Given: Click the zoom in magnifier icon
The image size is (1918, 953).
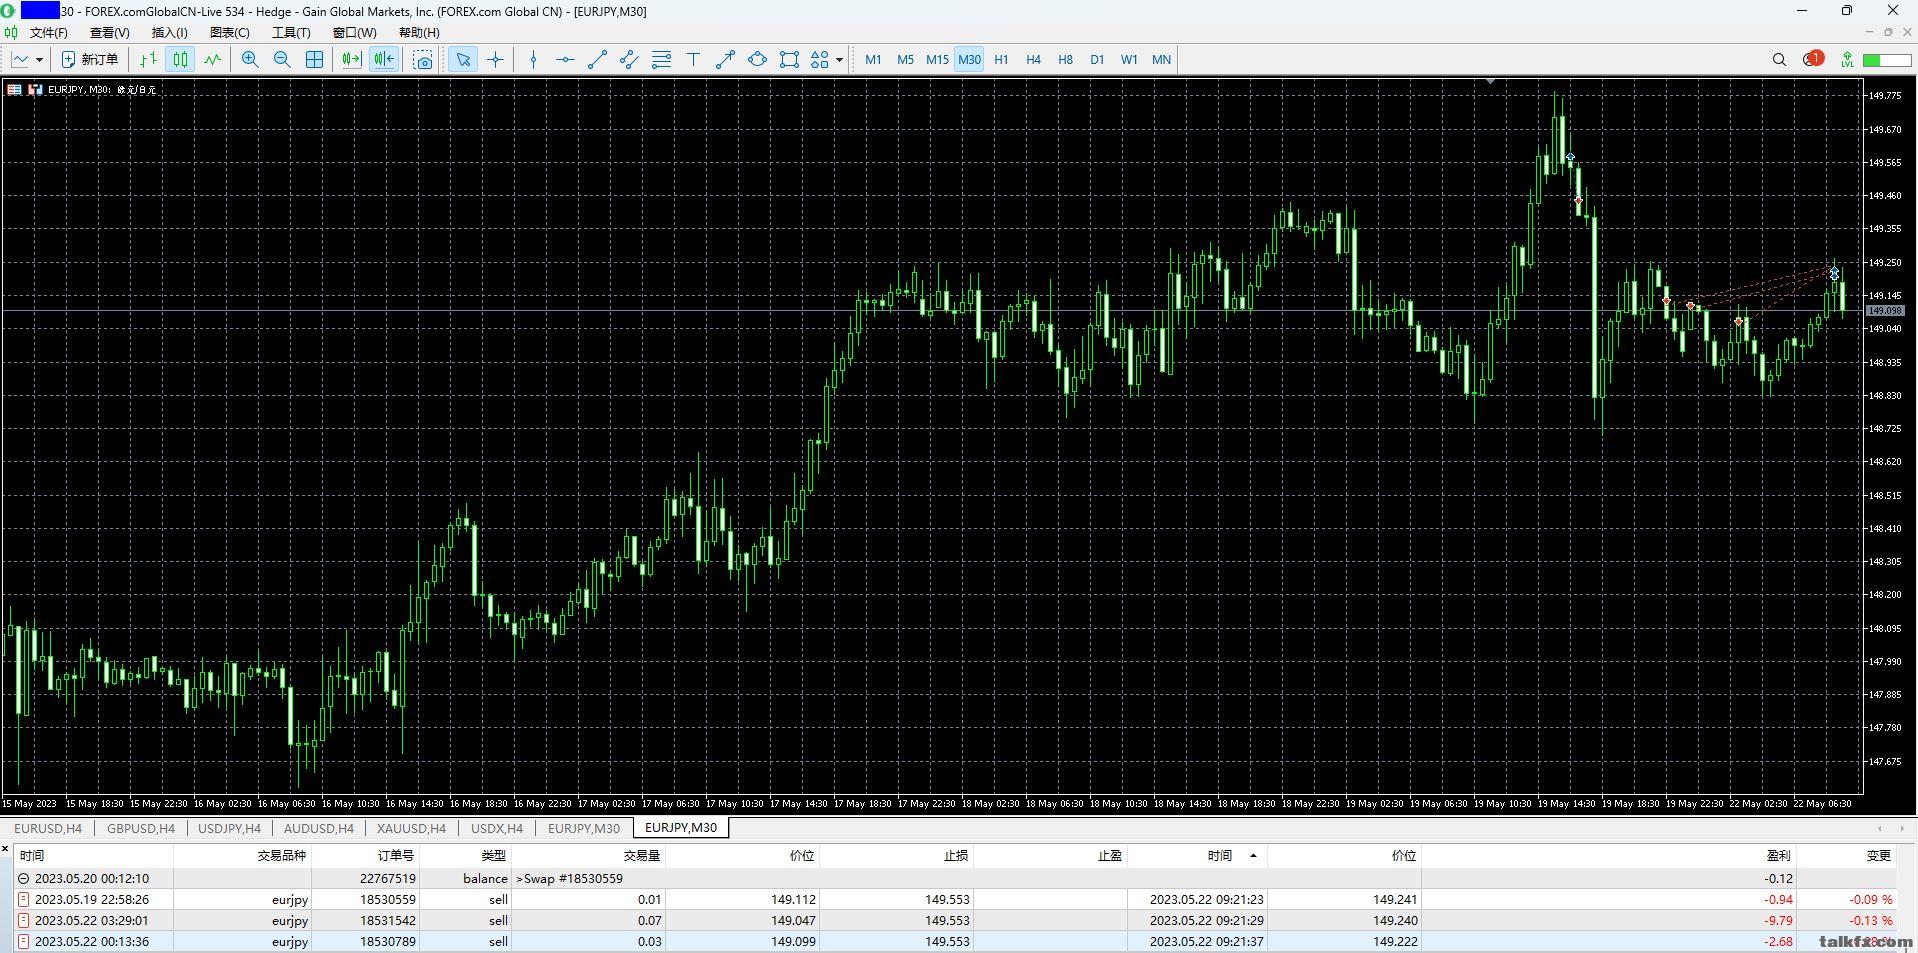Looking at the screenshot, I should 250,59.
